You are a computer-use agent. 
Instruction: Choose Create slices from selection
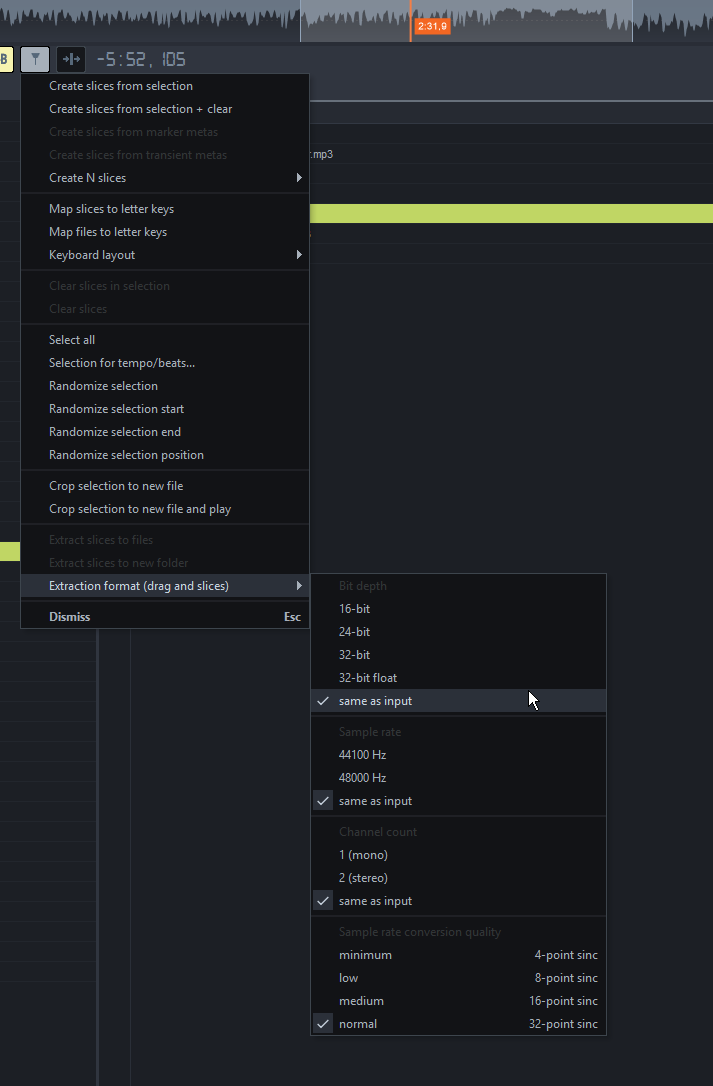pos(121,86)
